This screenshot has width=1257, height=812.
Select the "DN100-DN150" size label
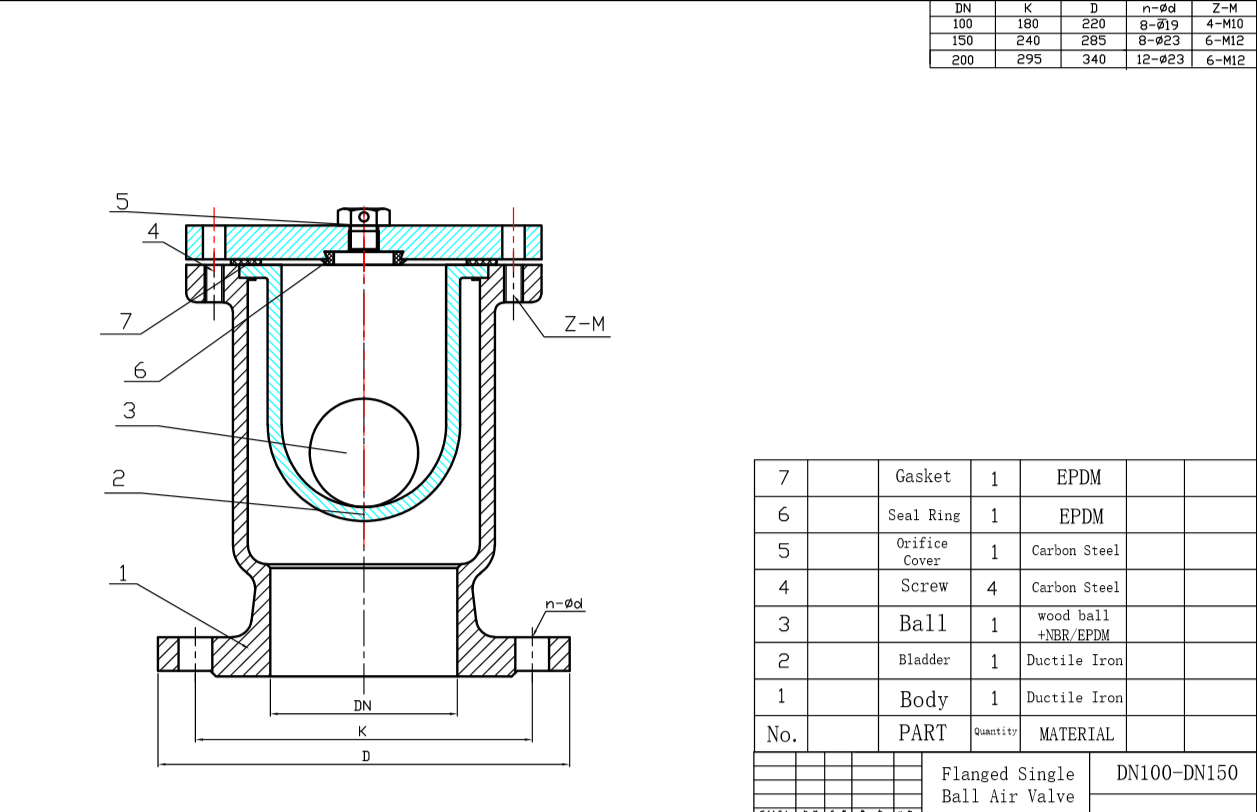point(1177,773)
